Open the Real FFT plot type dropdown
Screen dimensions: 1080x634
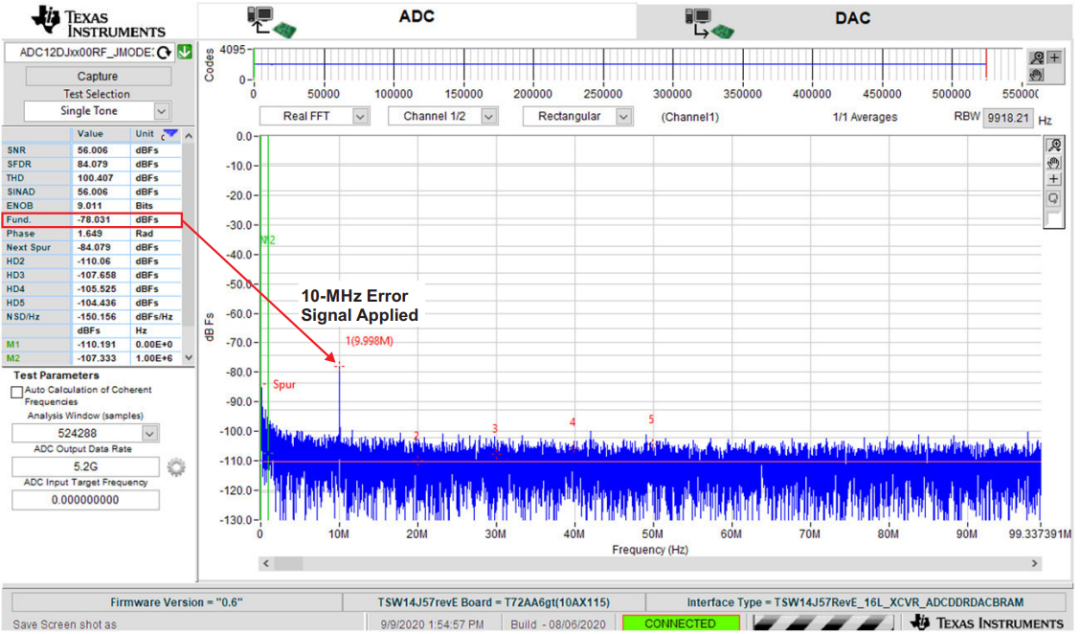tap(360, 116)
